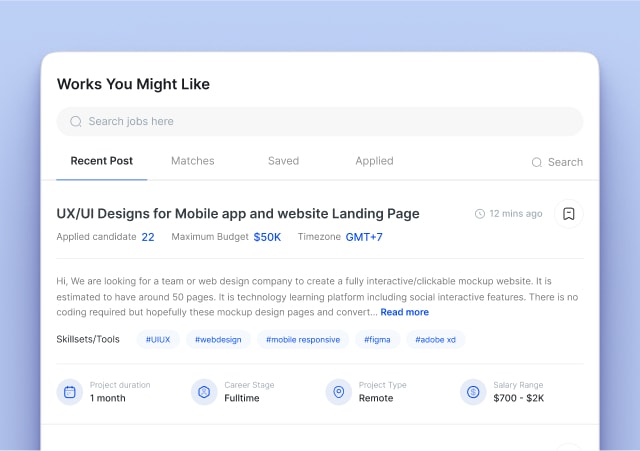Select the #adobe xd skill tag
Image resolution: width=640 pixels, height=451 pixels.
(x=436, y=340)
